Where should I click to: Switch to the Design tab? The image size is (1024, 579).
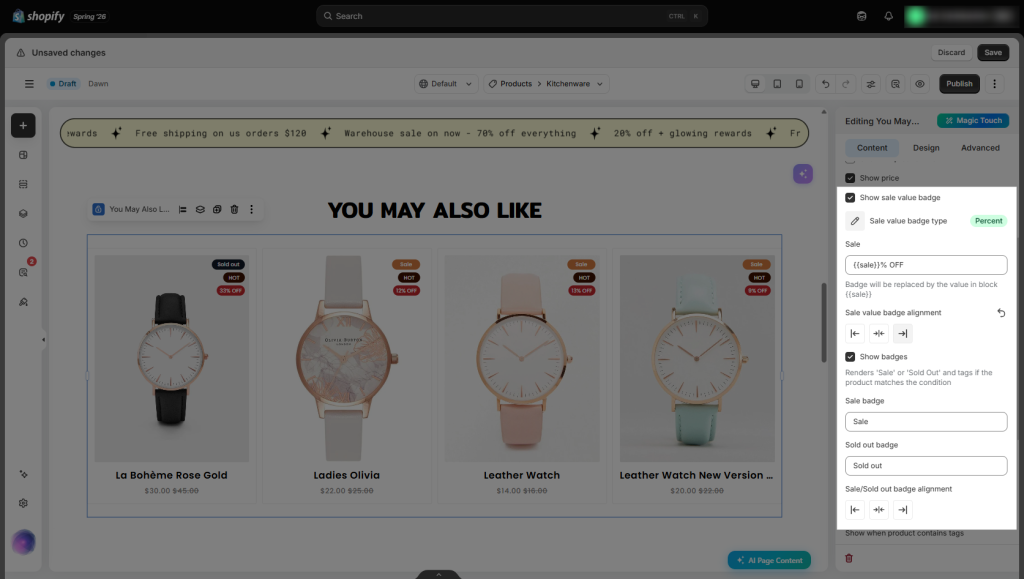[925, 148]
